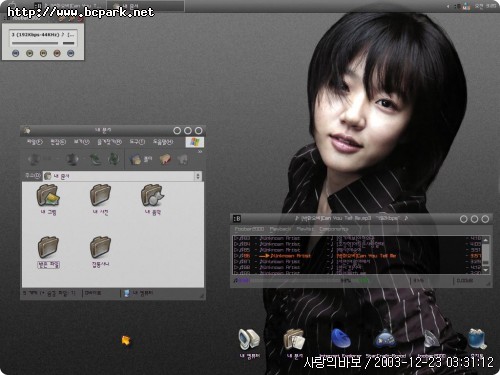Image resolution: width=500 pixels, height=375 pixels.
Task: Click playlist scrollbar down arrow
Action: click(486, 270)
